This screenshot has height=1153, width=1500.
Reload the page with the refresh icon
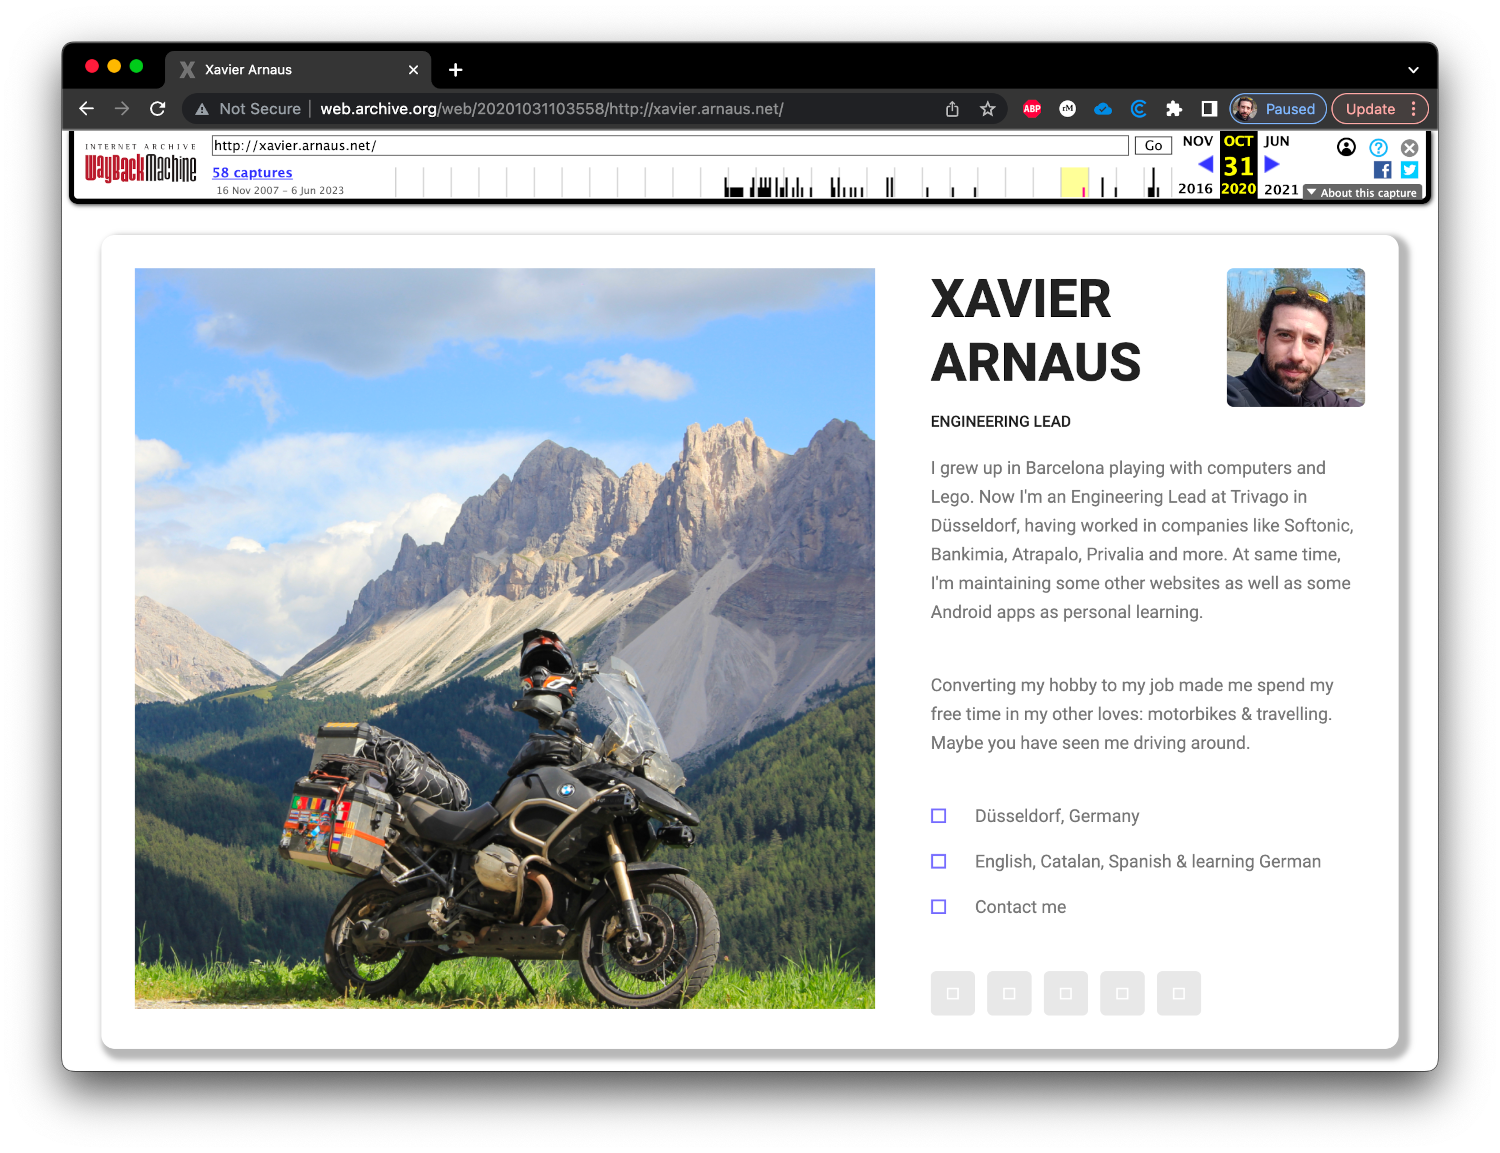tap(158, 108)
